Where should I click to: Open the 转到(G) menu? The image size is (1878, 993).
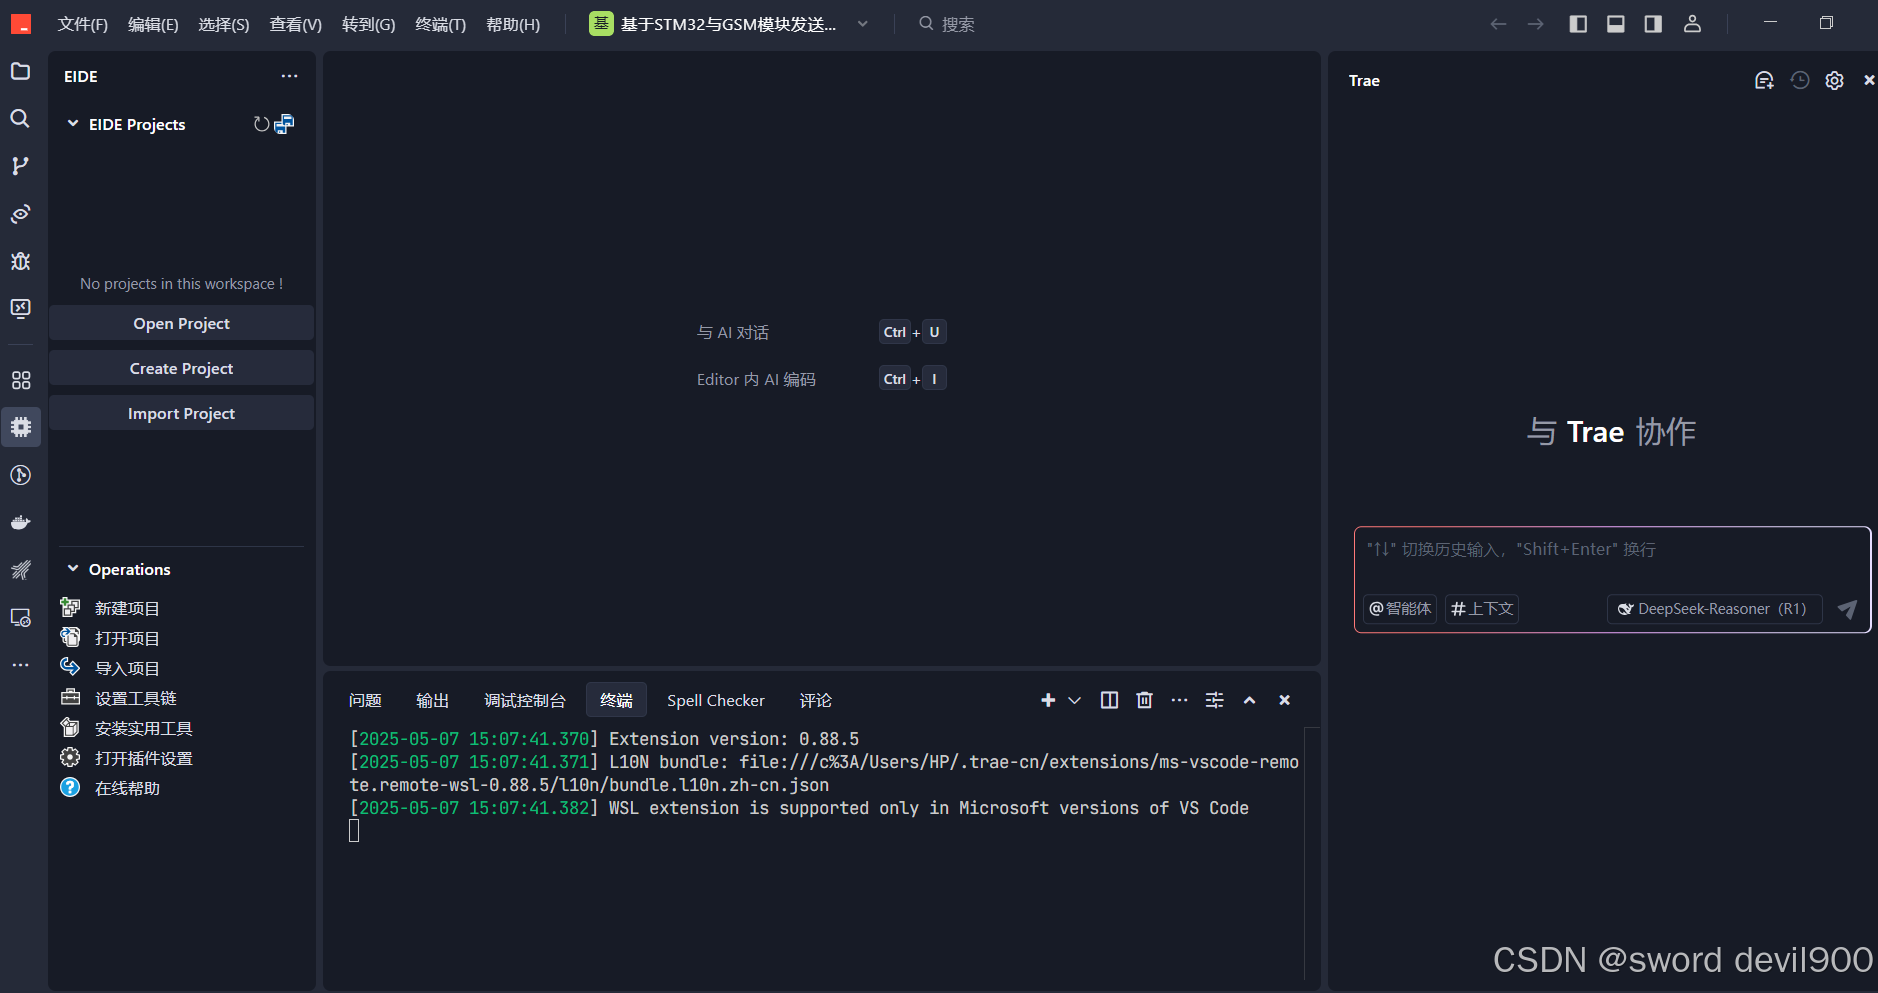368,24
